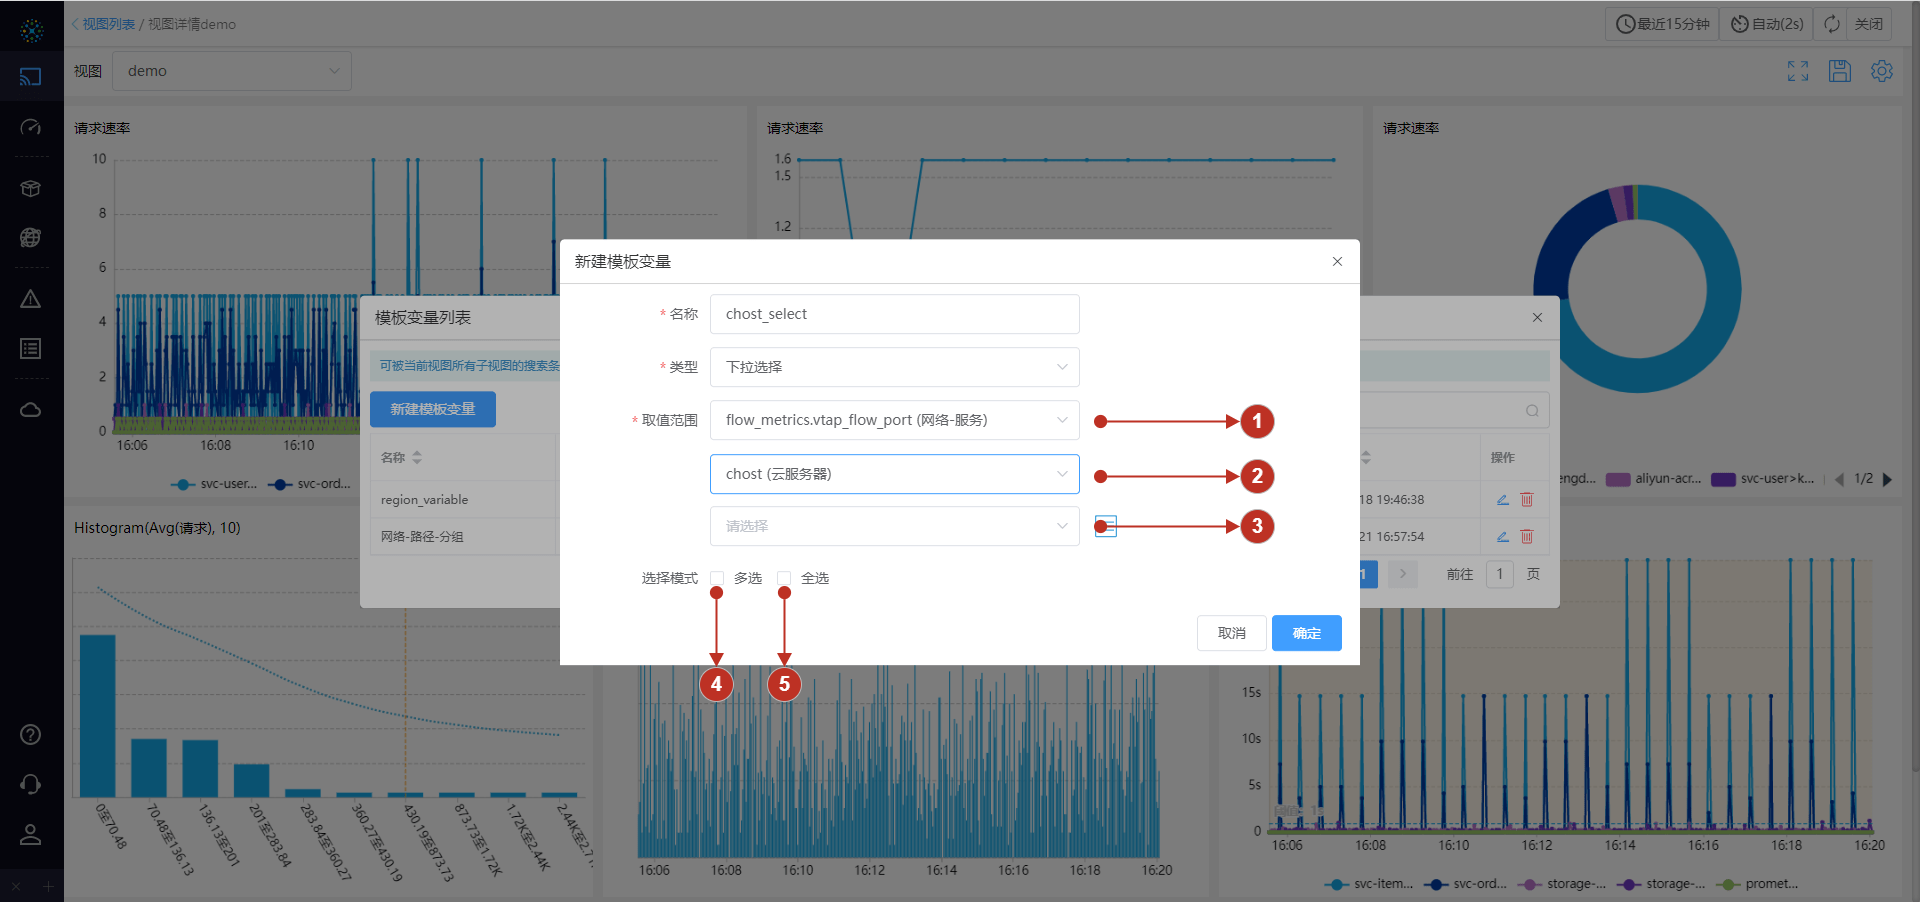Open the user profile sidebar icon
This screenshot has width=1920, height=902.
tap(31, 835)
